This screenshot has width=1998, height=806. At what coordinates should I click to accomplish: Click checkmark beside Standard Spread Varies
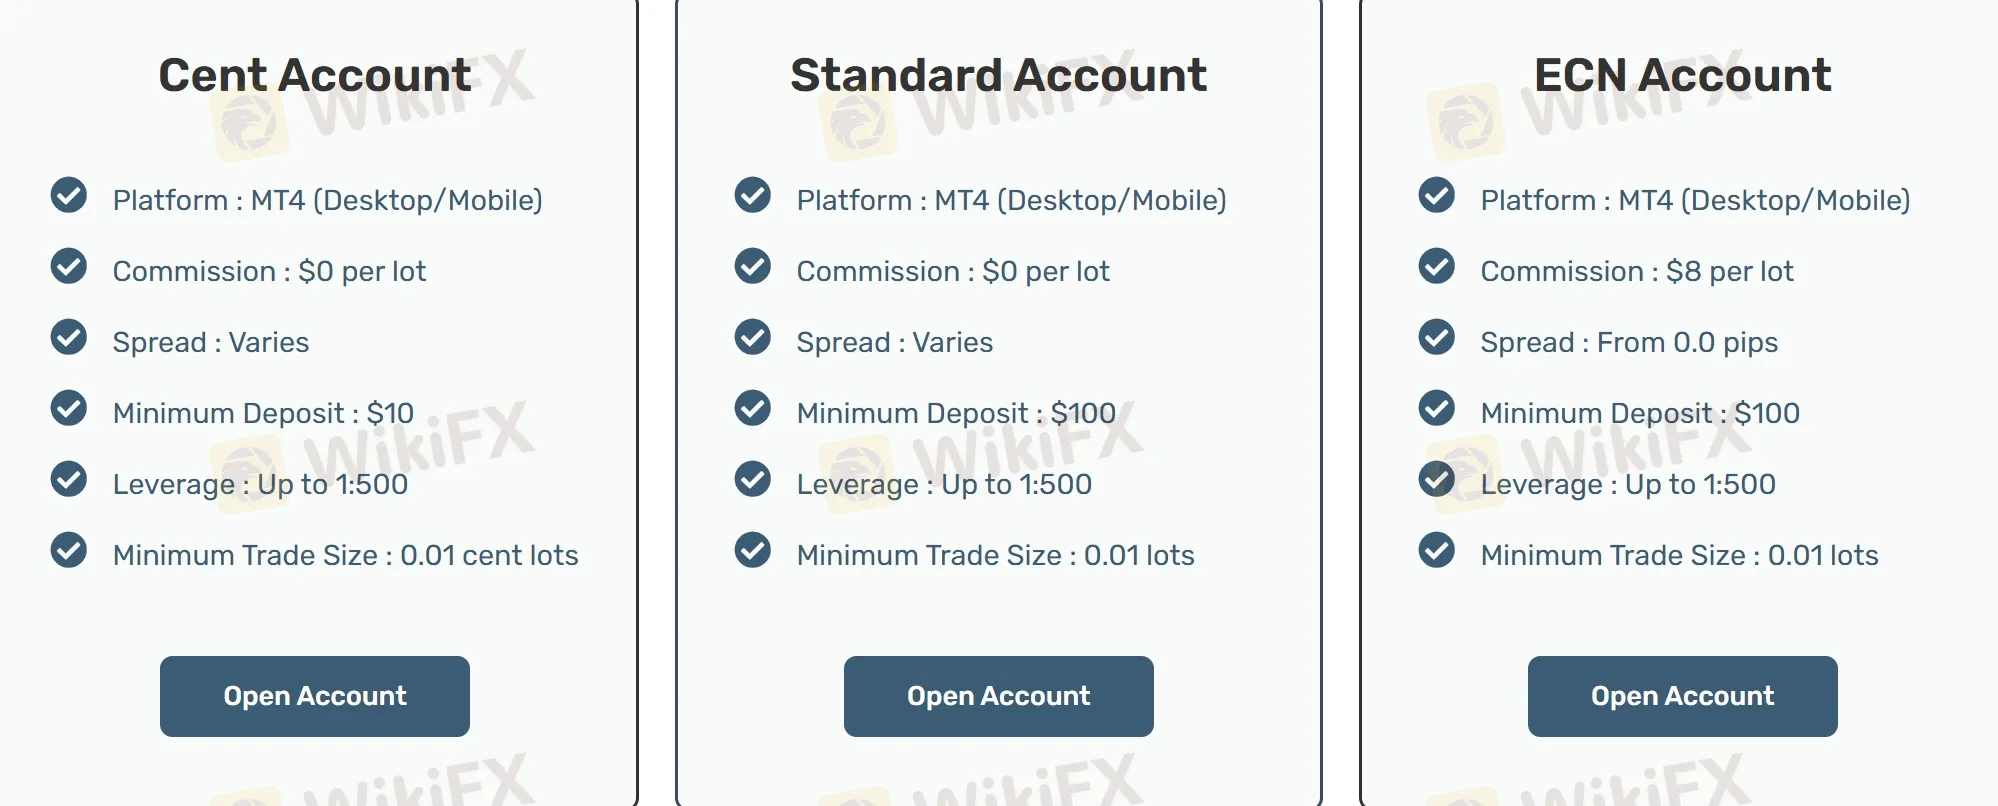point(753,337)
